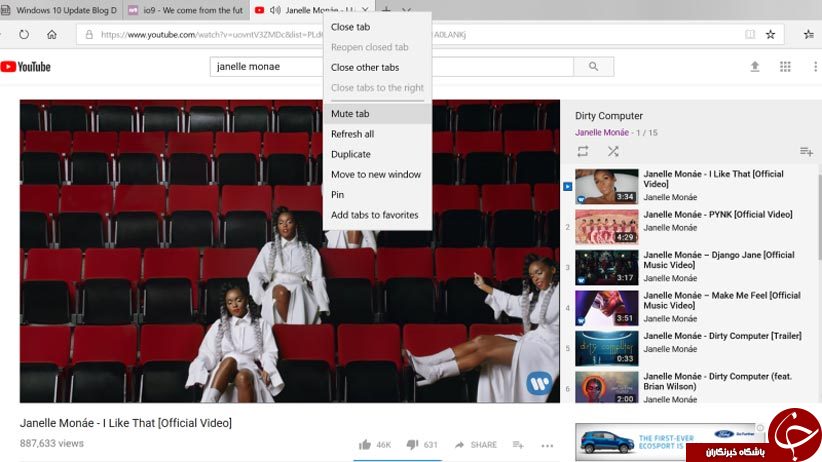This screenshot has height=462, width=822.
Task: Open 'Janelle Monáe - Dirty Computer [Trailer]' title
Action: (x=722, y=336)
